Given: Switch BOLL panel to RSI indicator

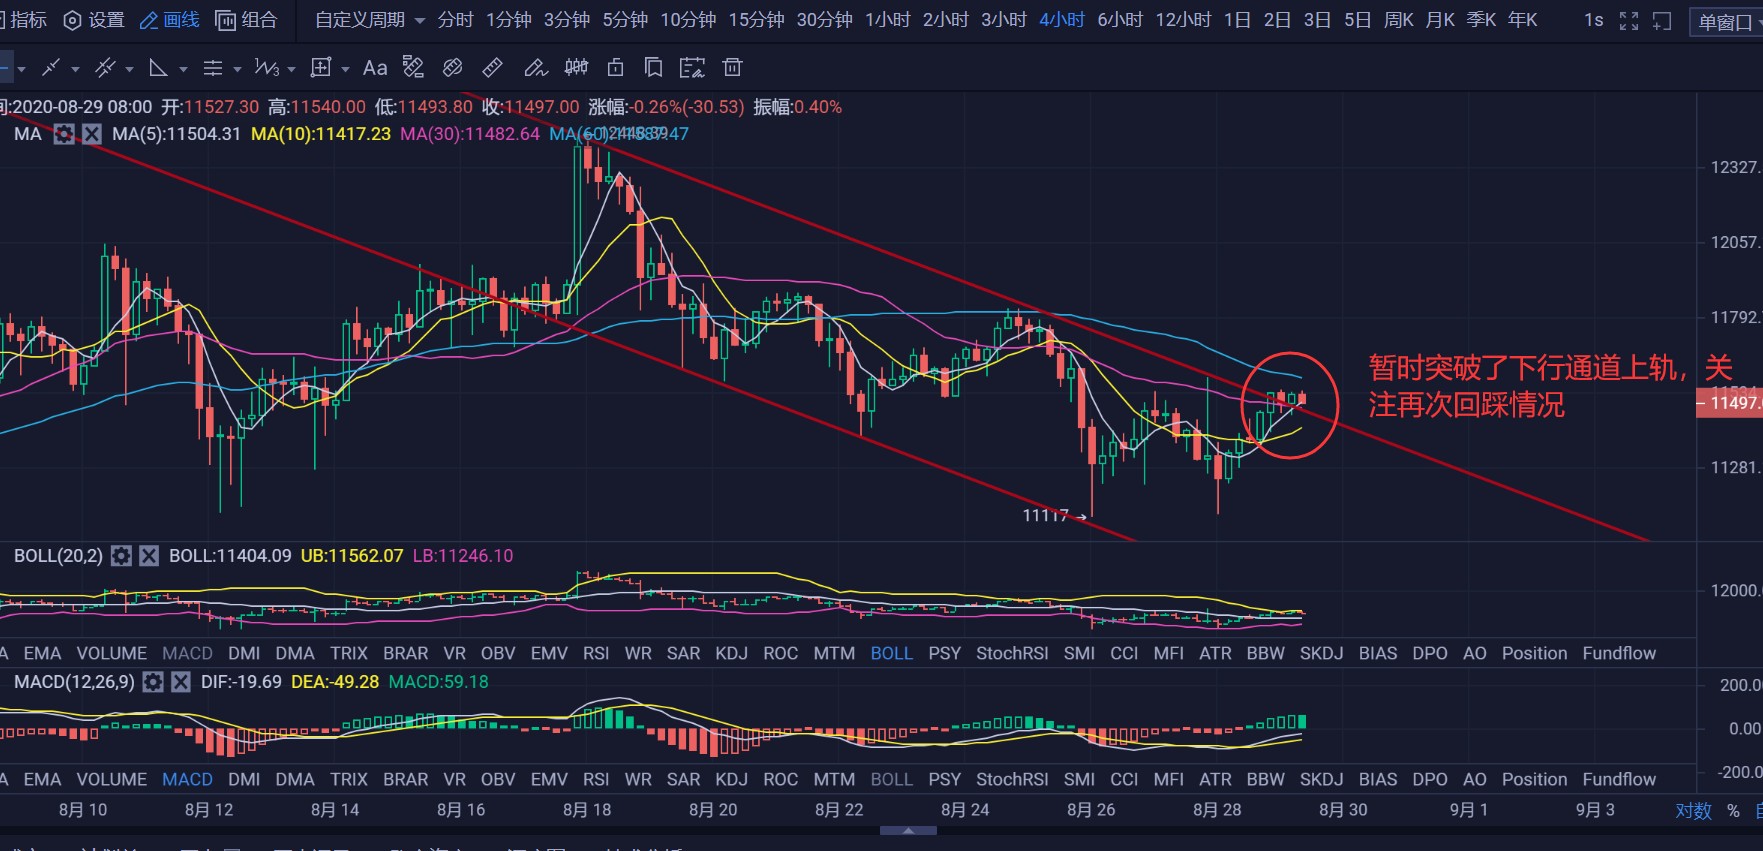Looking at the screenshot, I should coord(596,653).
